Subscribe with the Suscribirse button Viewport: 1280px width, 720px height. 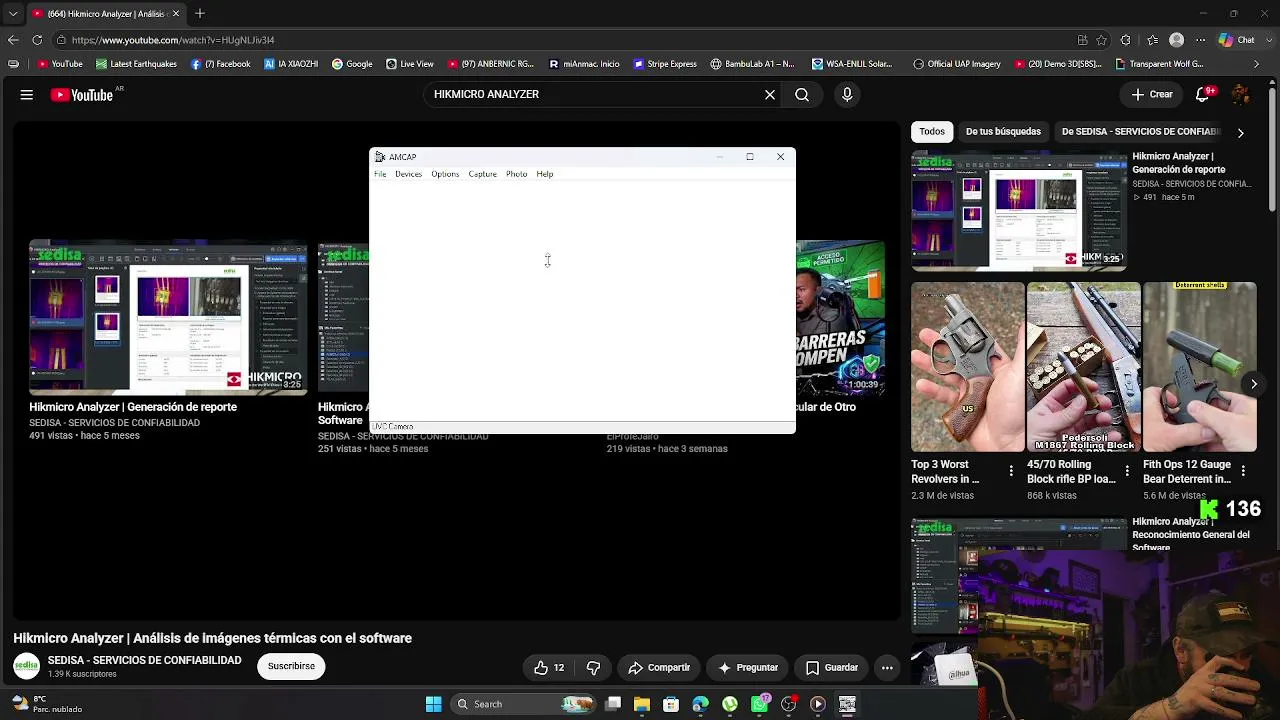click(291, 666)
